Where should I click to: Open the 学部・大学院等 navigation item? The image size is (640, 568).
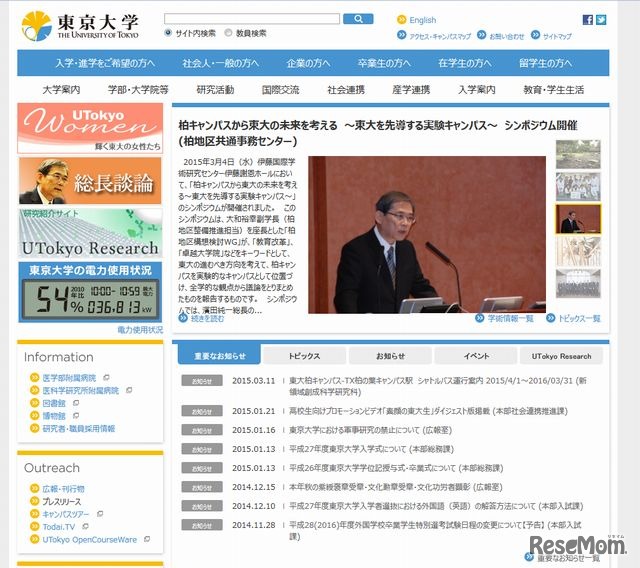(x=138, y=89)
